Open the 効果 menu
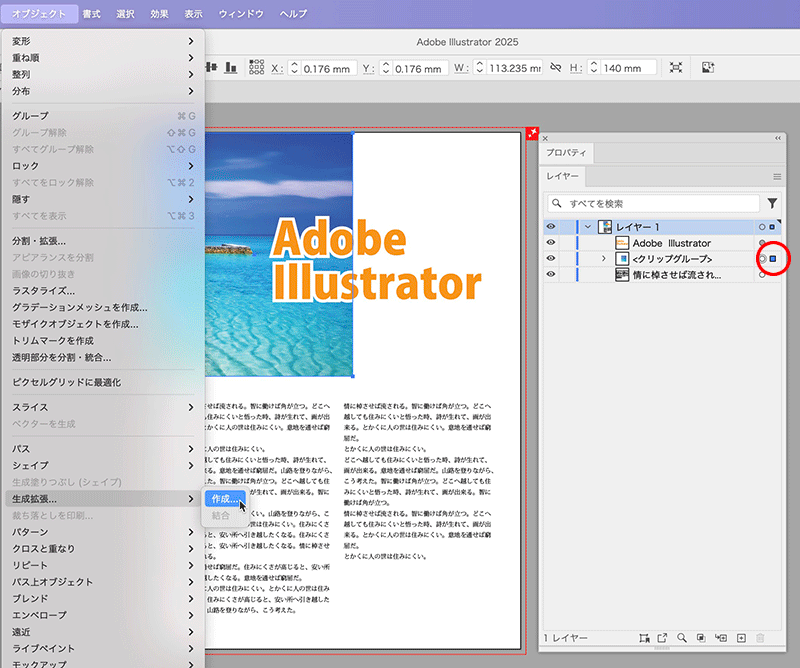The width and height of the screenshot is (800, 668). click(159, 14)
